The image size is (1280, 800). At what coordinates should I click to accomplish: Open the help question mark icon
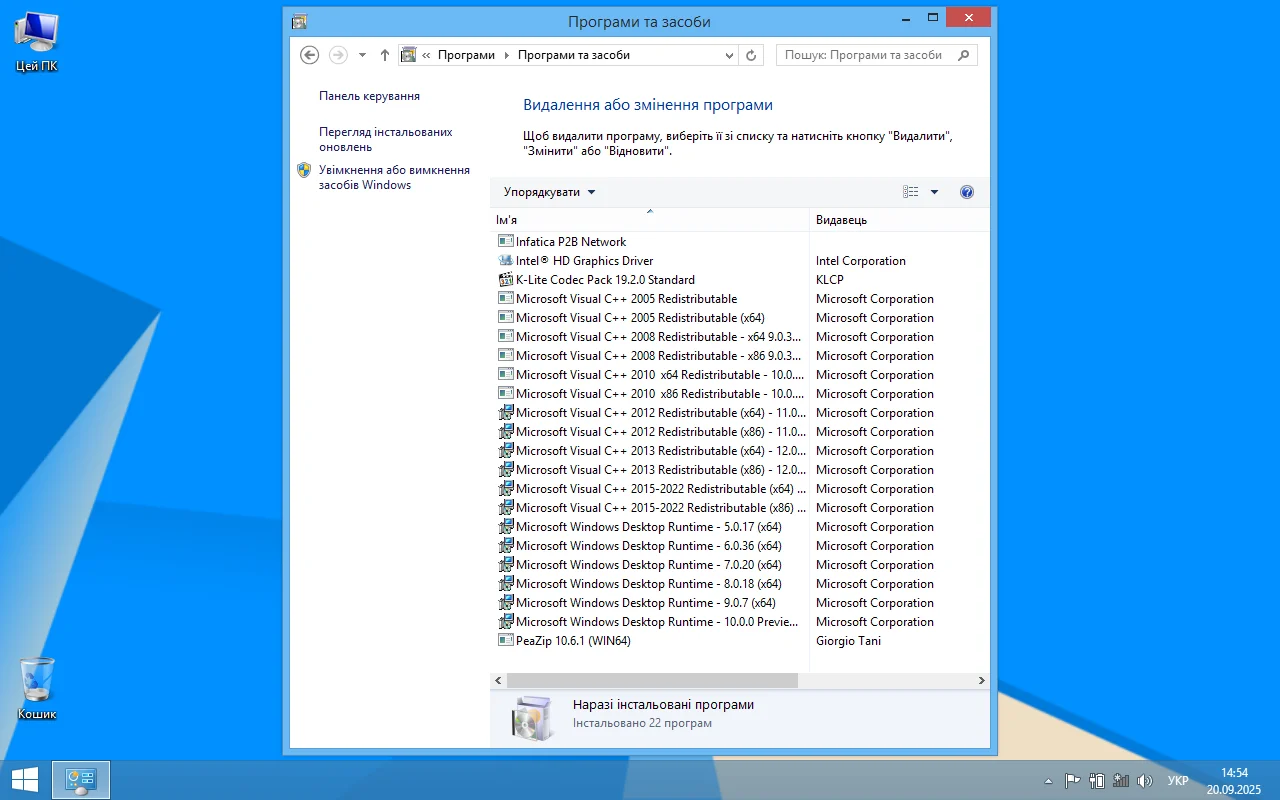966,192
